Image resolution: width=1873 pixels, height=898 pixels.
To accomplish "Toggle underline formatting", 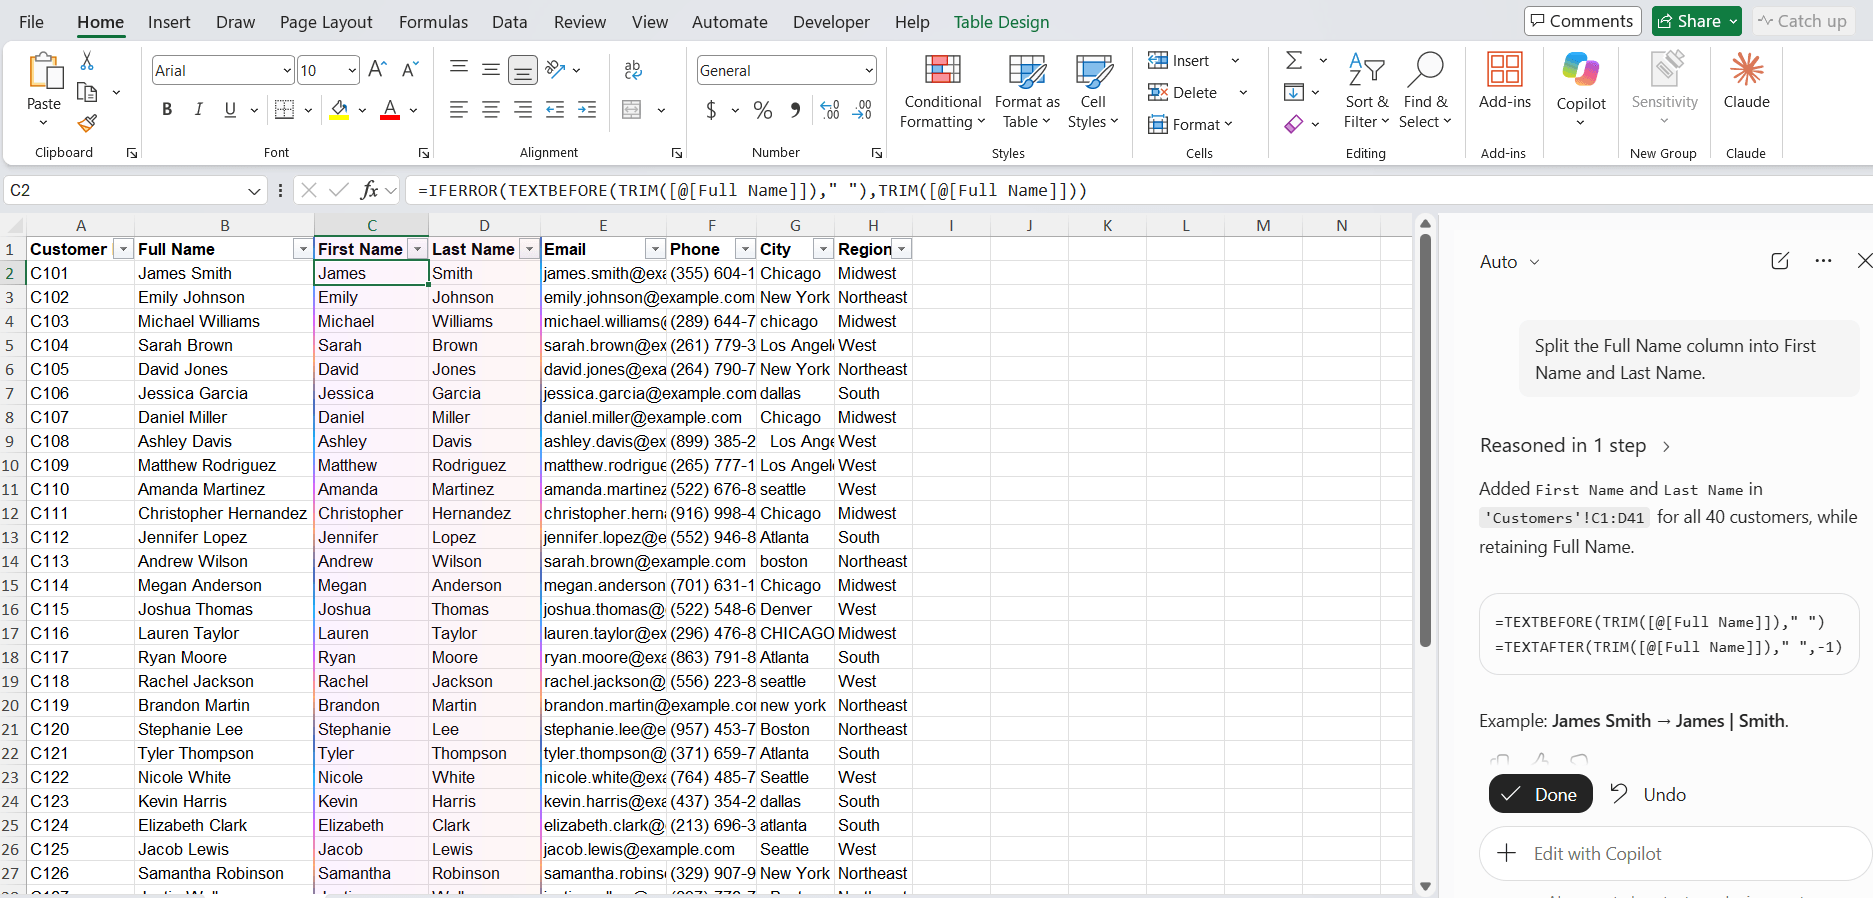I will click(231, 110).
